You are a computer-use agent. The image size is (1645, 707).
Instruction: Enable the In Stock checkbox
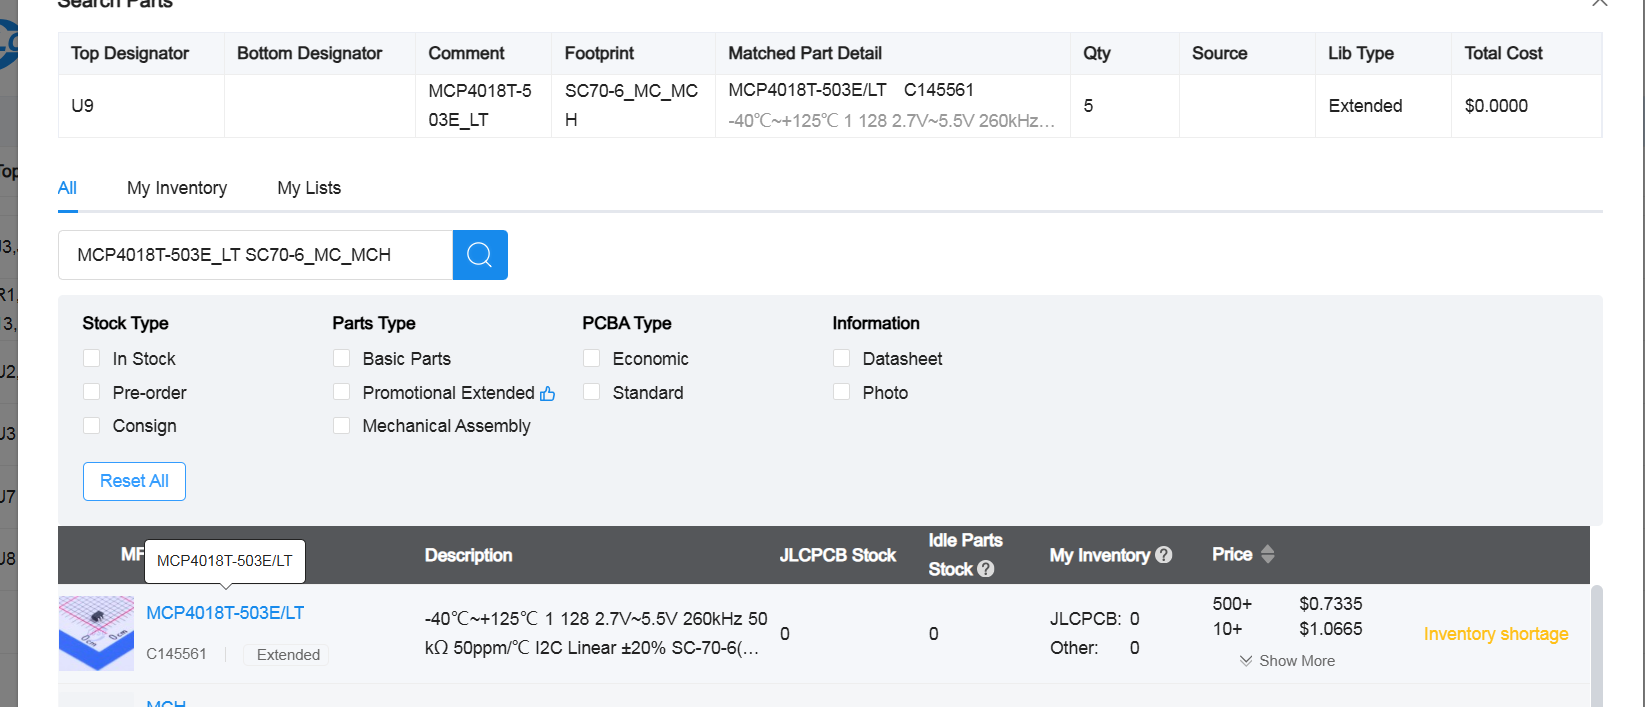[x=92, y=358]
